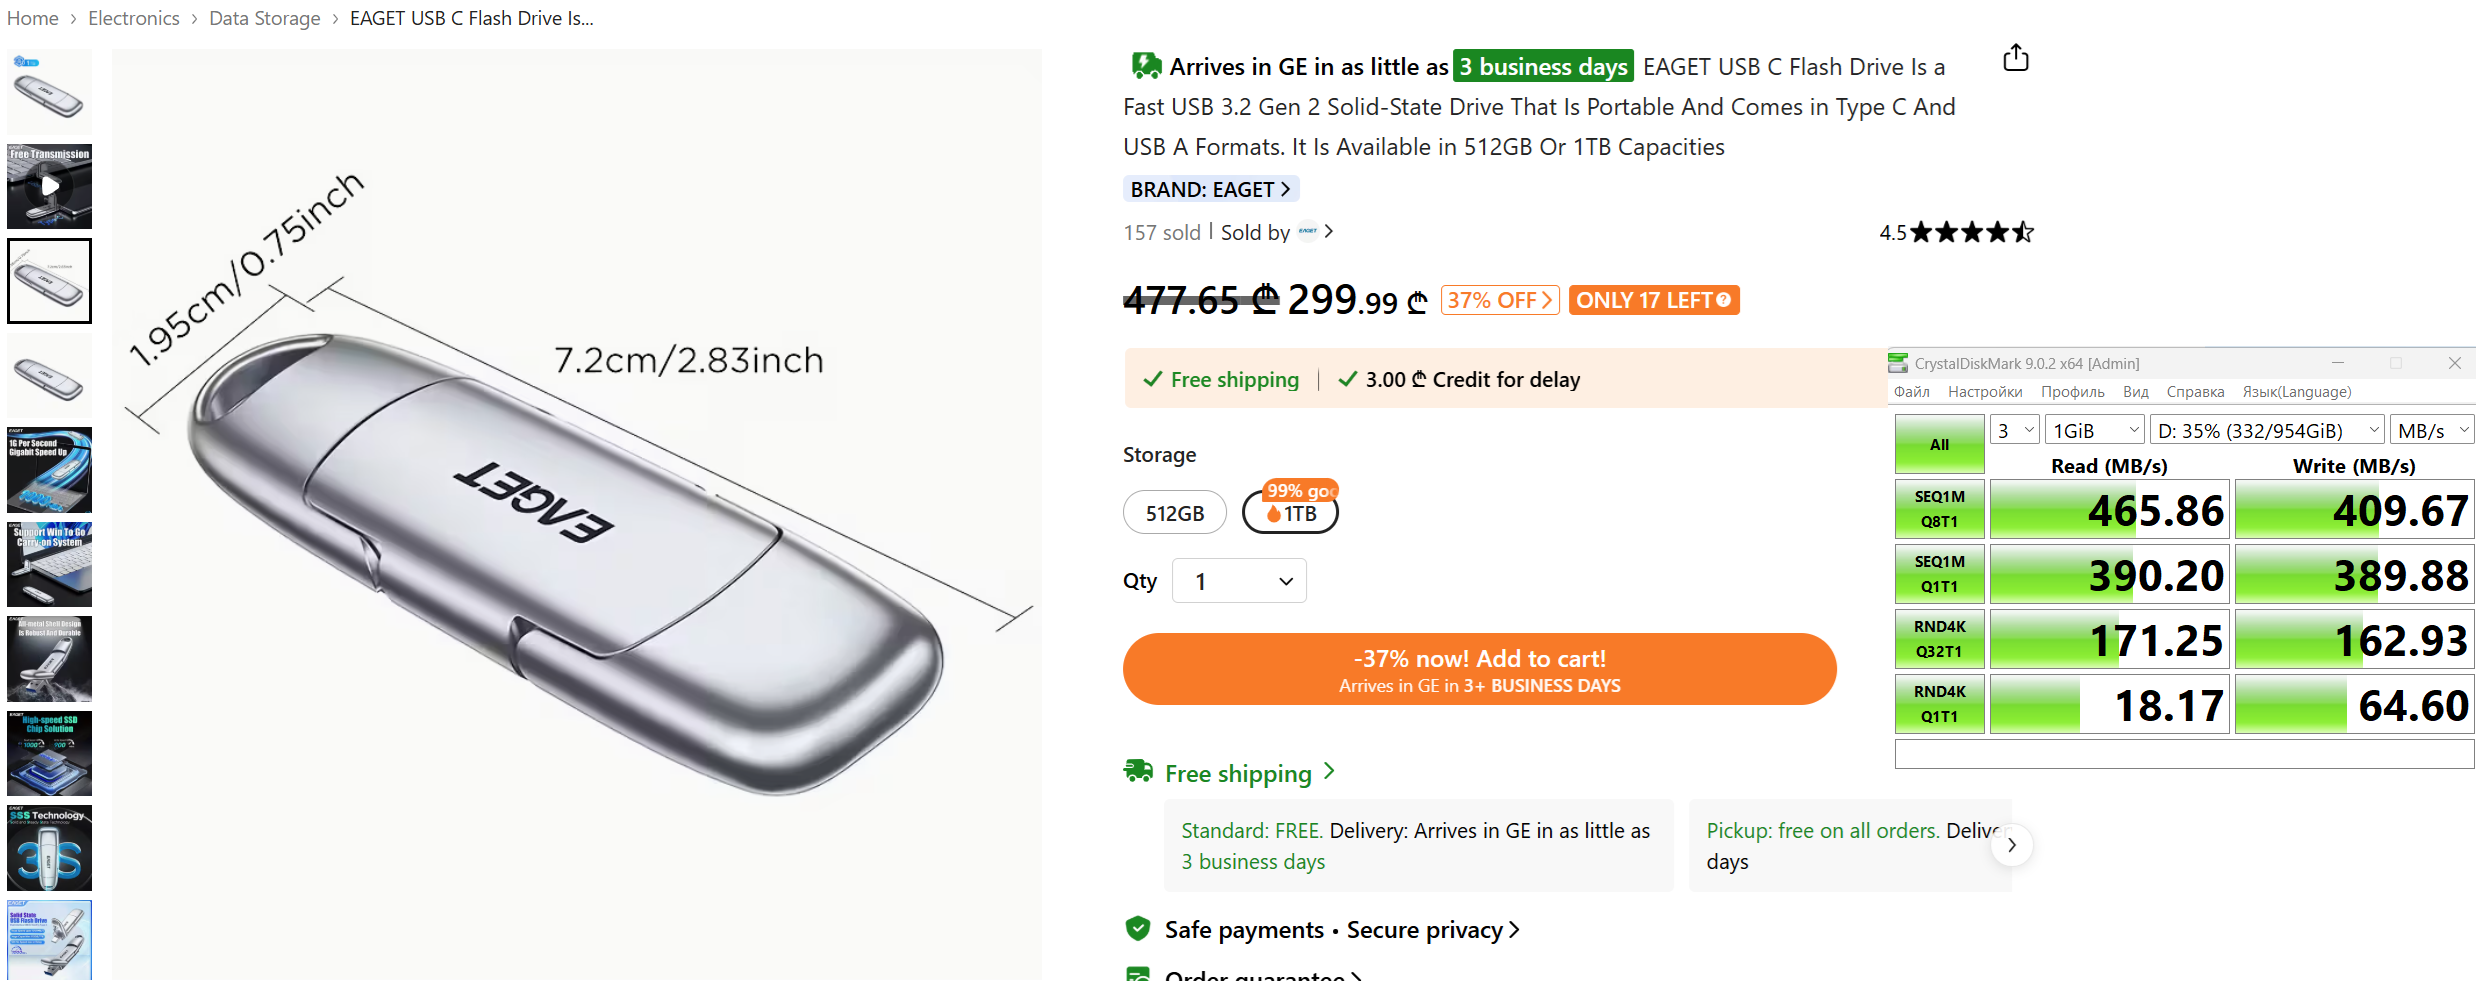Run the SEQ1M Q8T1 benchmark test
The image size is (2476, 981).
[1938, 509]
